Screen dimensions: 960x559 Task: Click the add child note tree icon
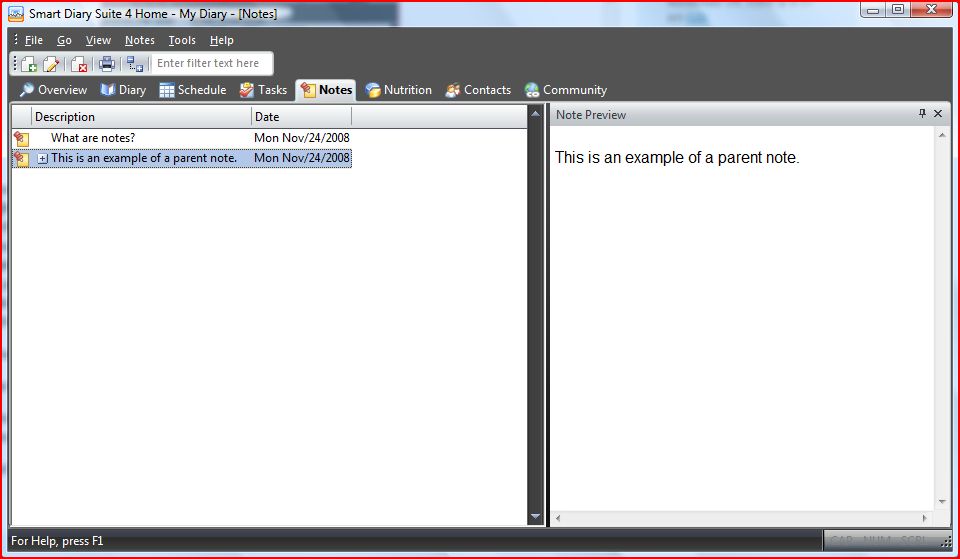135,64
